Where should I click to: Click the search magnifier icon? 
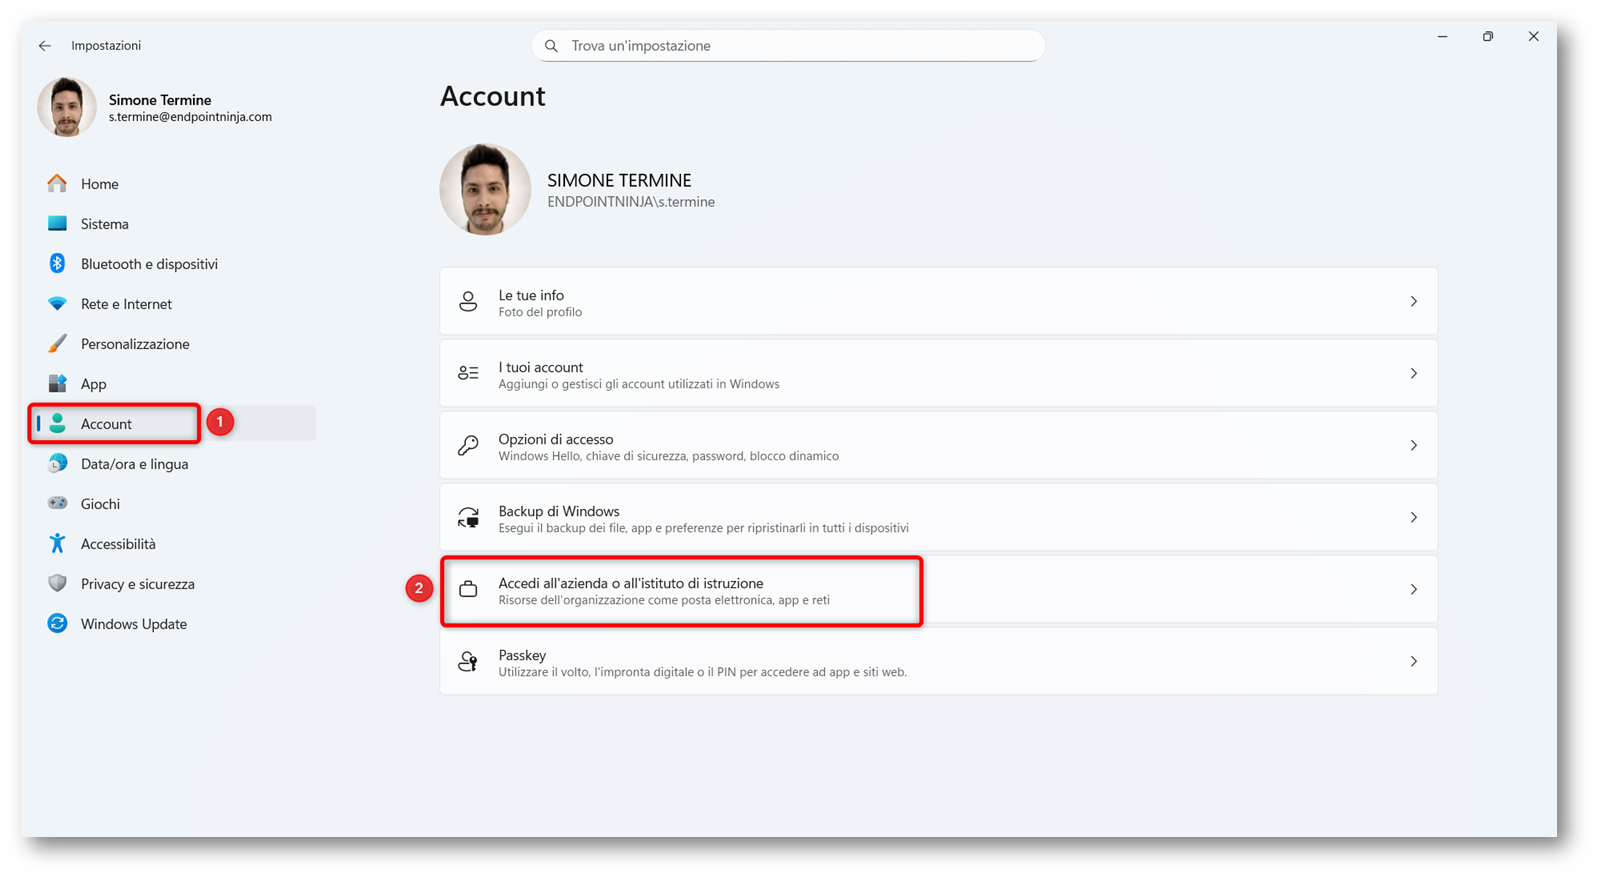click(x=551, y=46)
